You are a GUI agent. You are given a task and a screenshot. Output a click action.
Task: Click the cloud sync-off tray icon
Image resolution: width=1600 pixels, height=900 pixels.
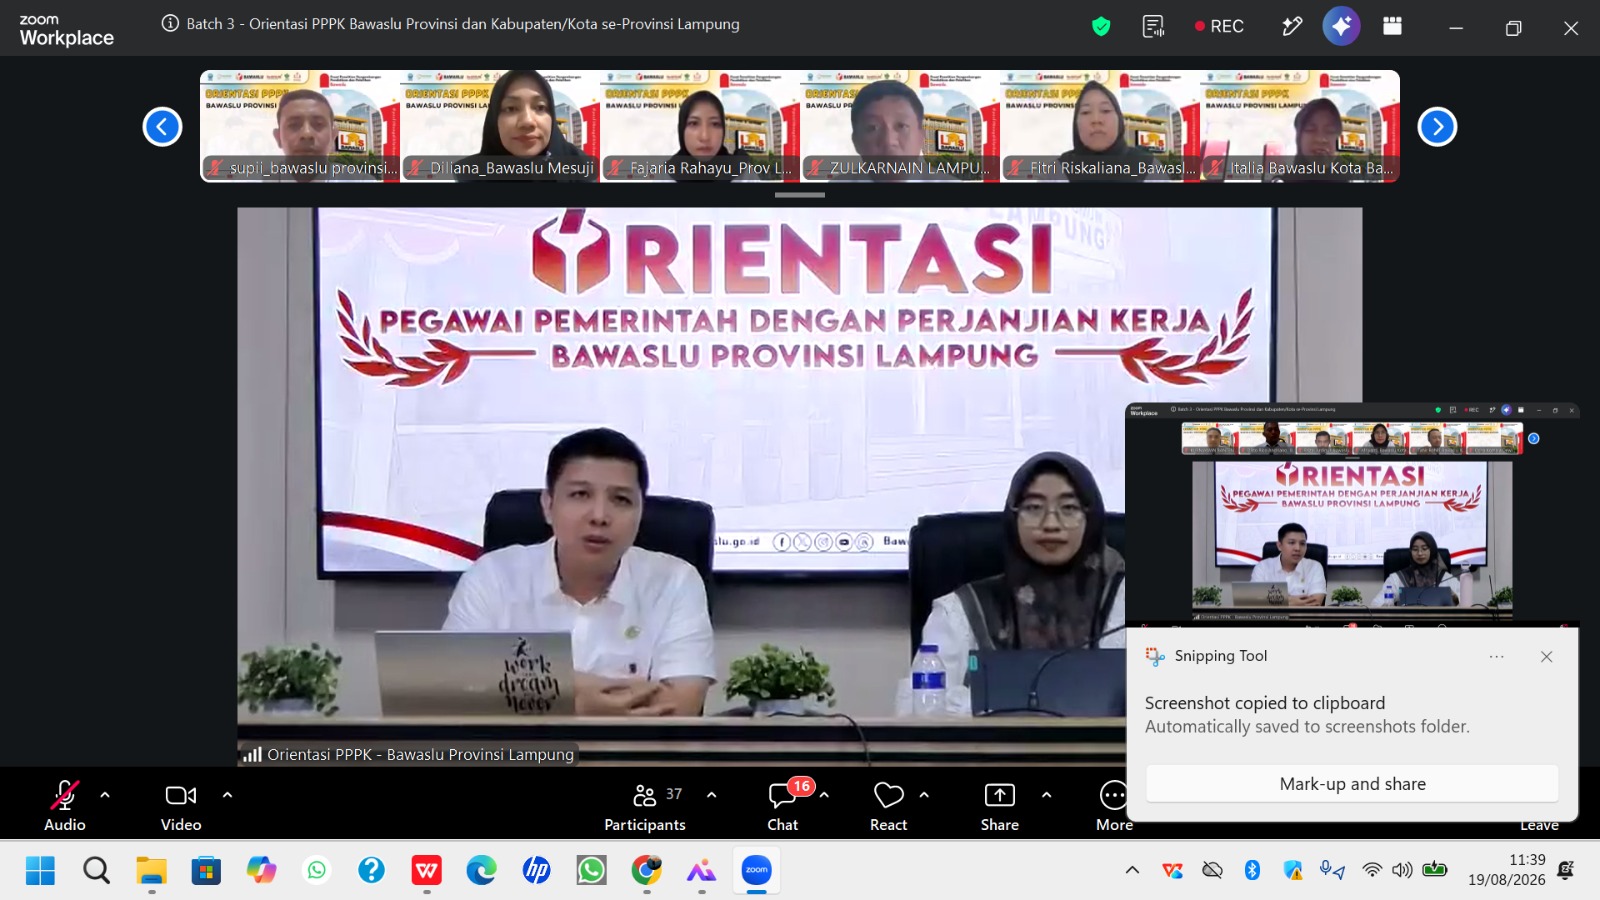[1212, 870]
